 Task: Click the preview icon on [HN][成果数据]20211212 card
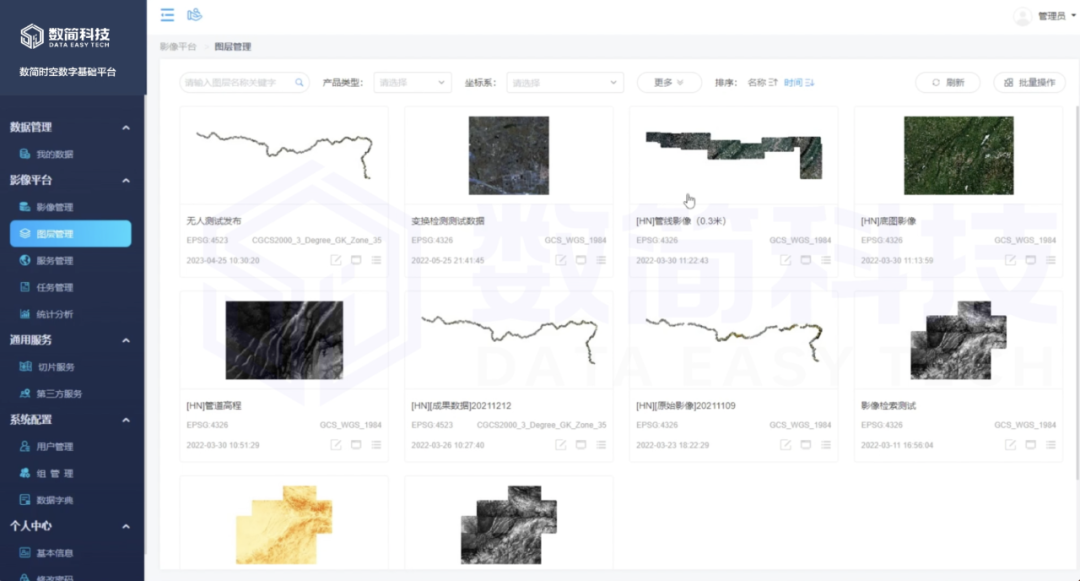pyautogui.click(x=581, y=445)
